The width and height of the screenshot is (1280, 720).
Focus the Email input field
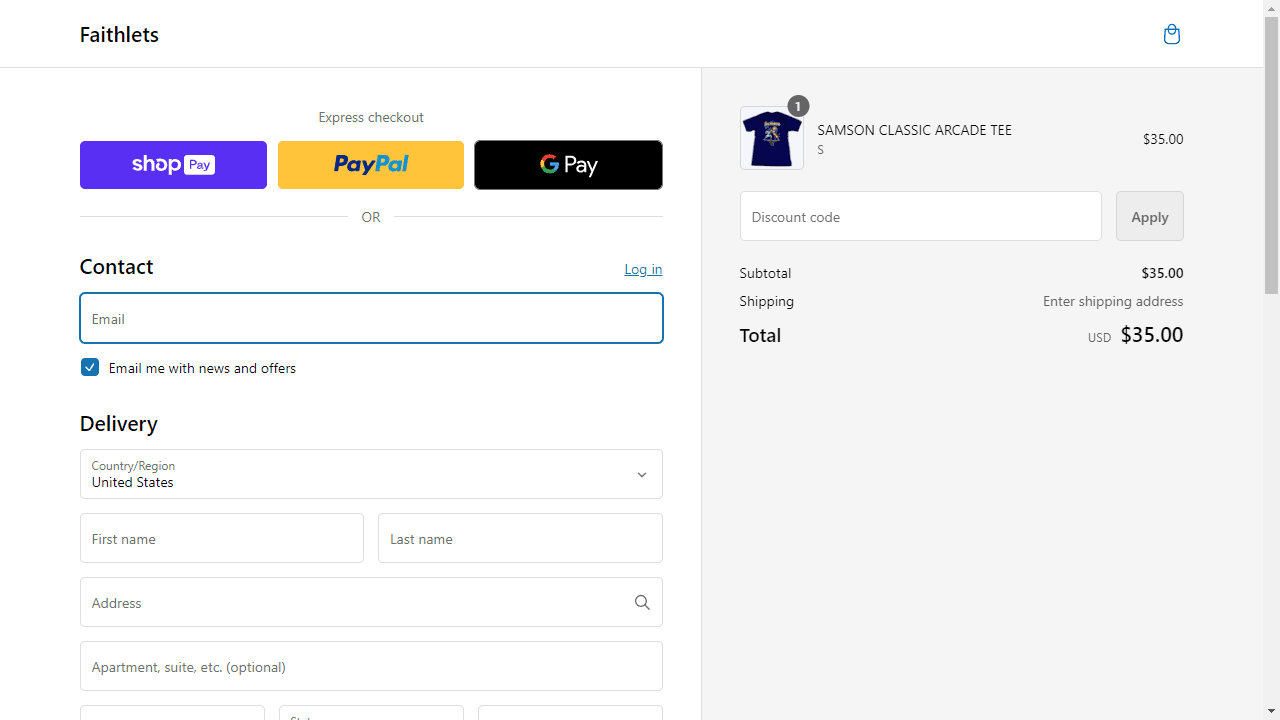tap(371, 318)
